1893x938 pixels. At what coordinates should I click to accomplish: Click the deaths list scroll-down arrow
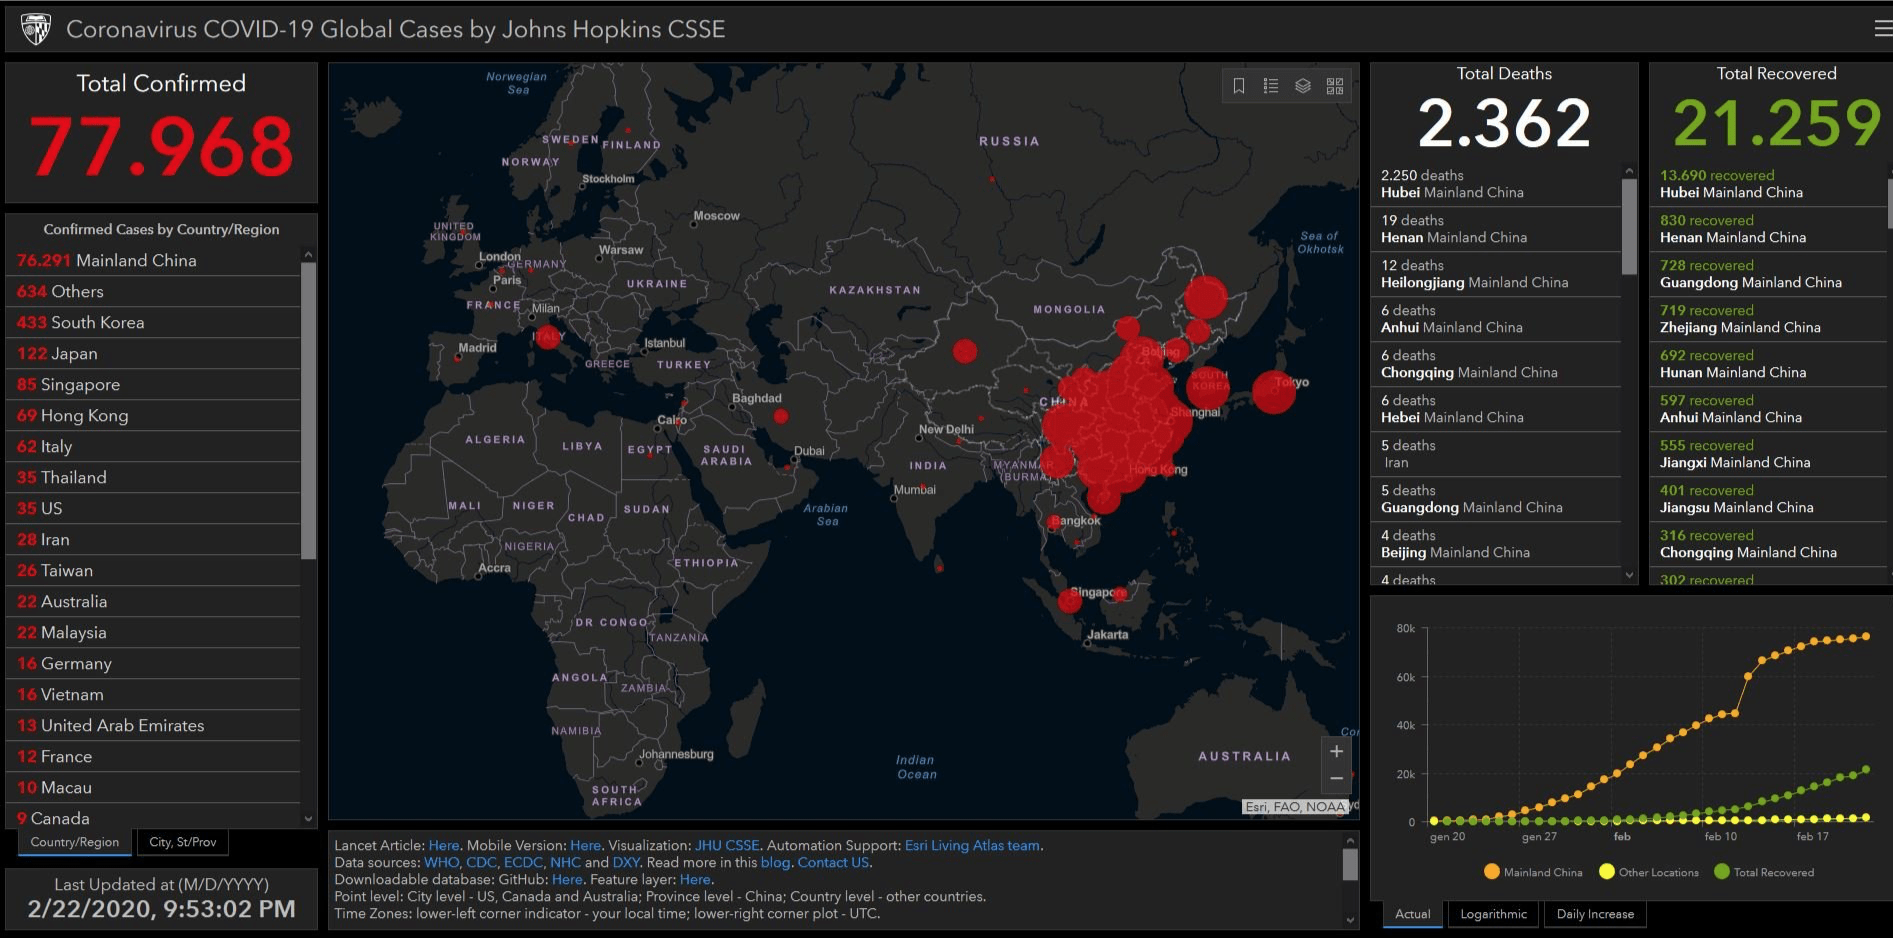1629,575
